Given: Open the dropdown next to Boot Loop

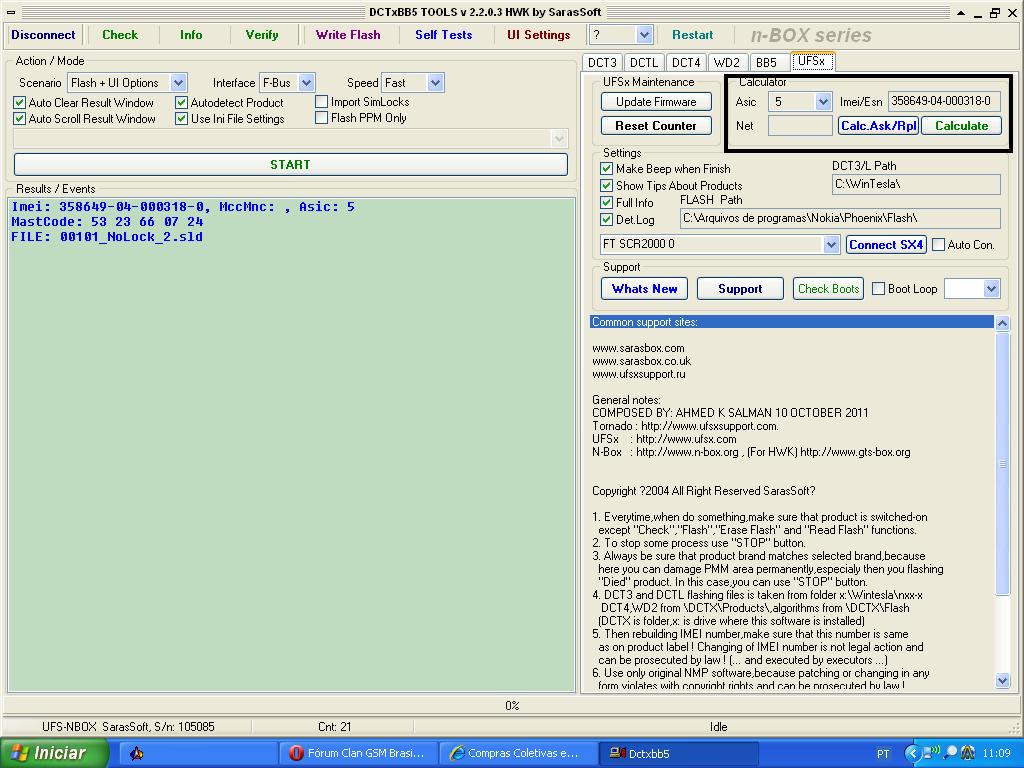Looking at the screenshot, I should tap(991, 289).
